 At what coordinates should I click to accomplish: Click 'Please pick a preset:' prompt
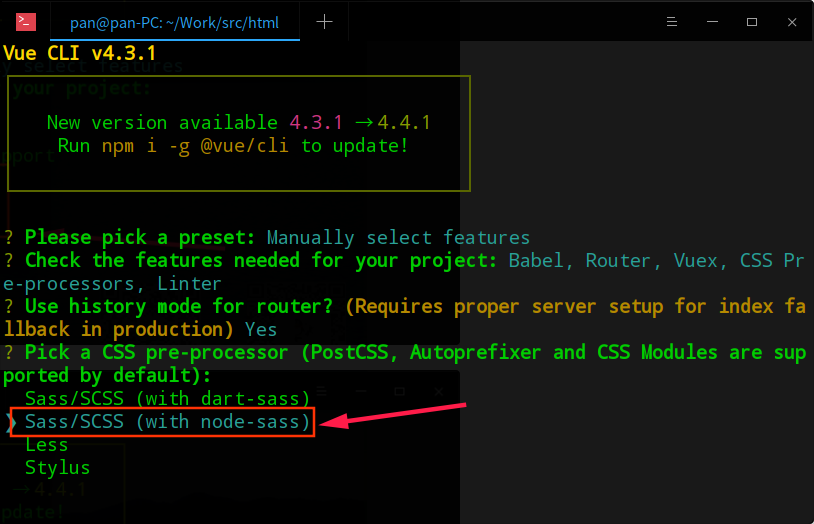(140, 237)
